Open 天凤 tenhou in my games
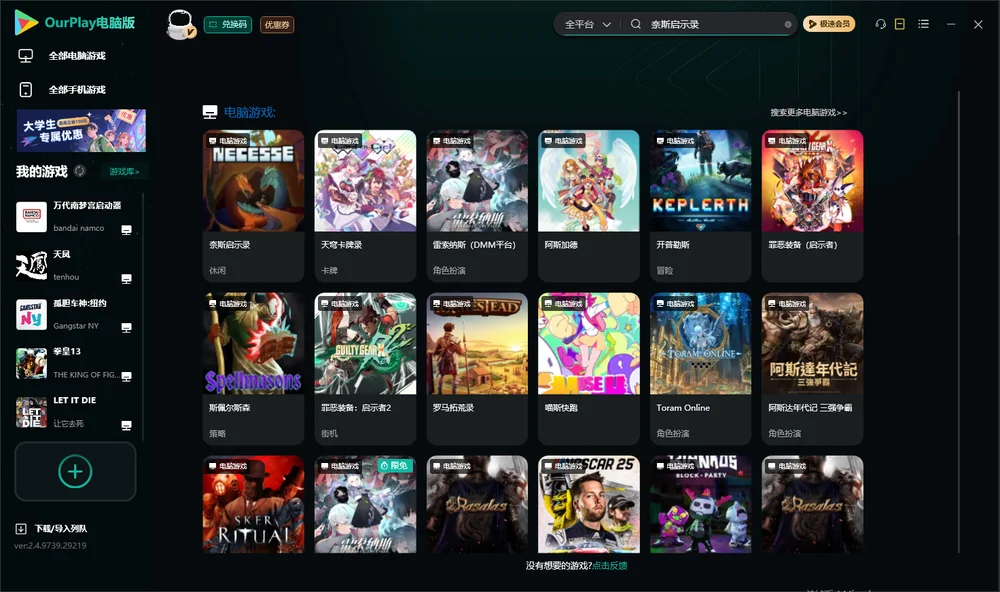 tap(74, 266)
